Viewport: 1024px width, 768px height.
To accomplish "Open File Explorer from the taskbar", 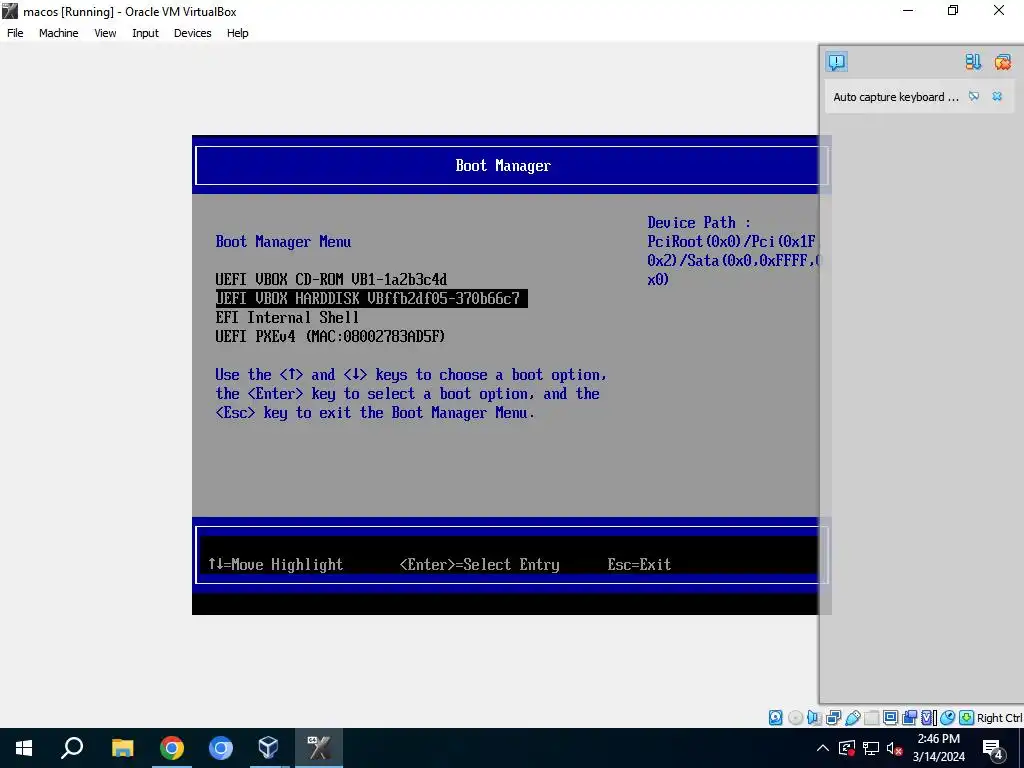I will [x=122, y=748].
